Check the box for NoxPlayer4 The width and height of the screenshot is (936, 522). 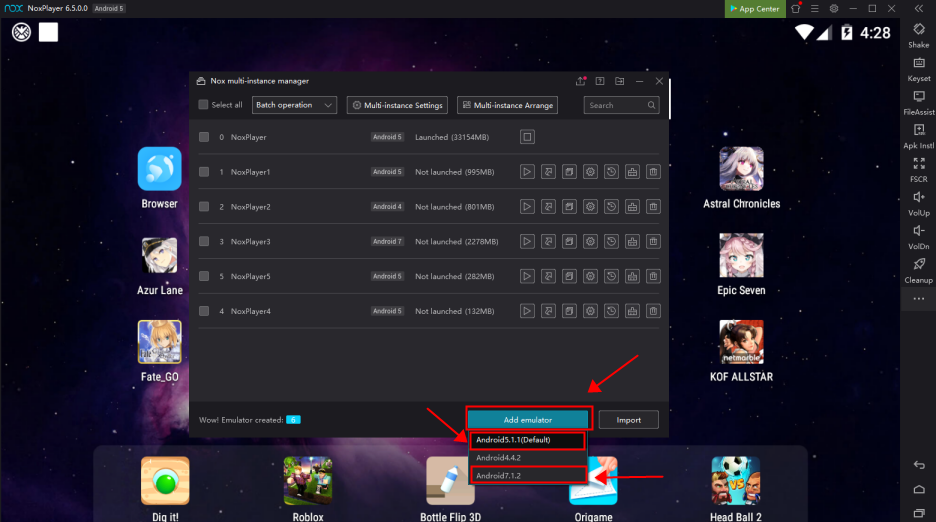(x=204, y=311)
